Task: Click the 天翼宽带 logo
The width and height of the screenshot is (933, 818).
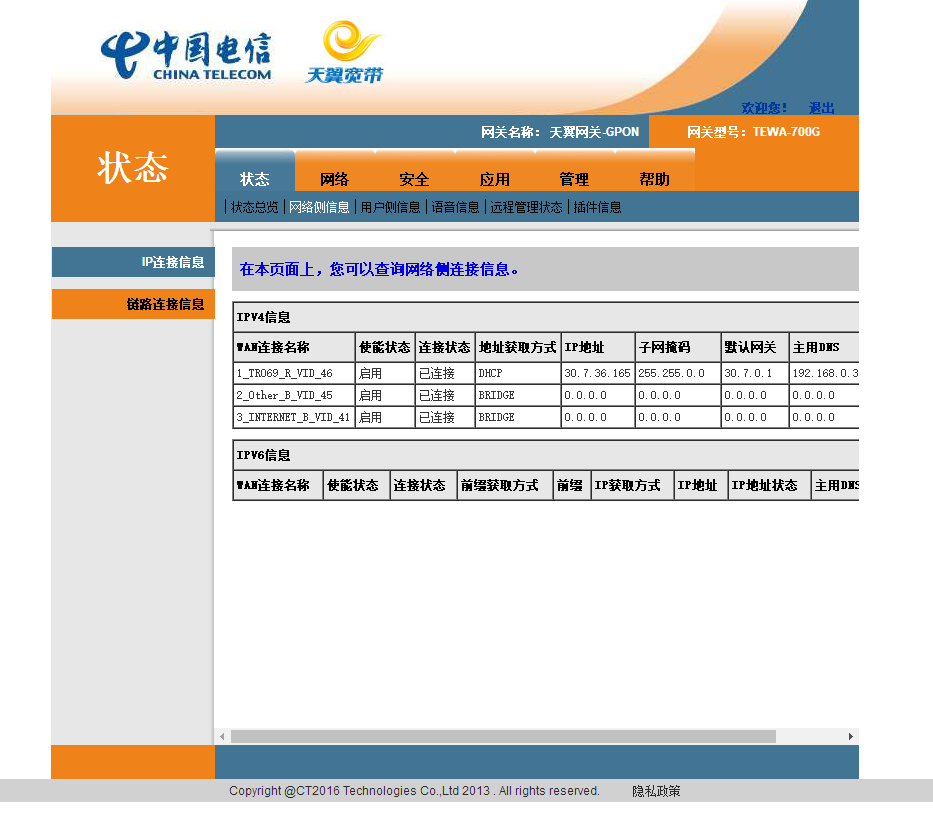Action: (345, 53)
